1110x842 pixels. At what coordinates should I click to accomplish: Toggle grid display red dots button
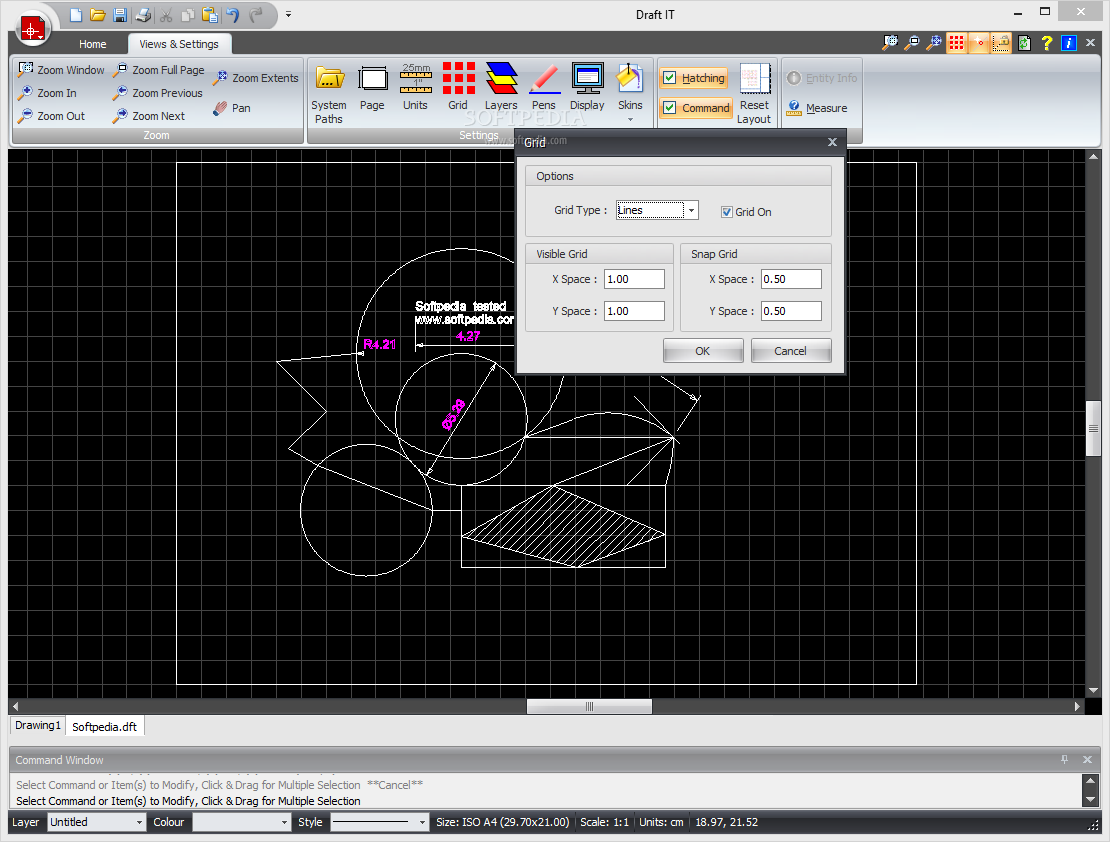pos(956,43)
